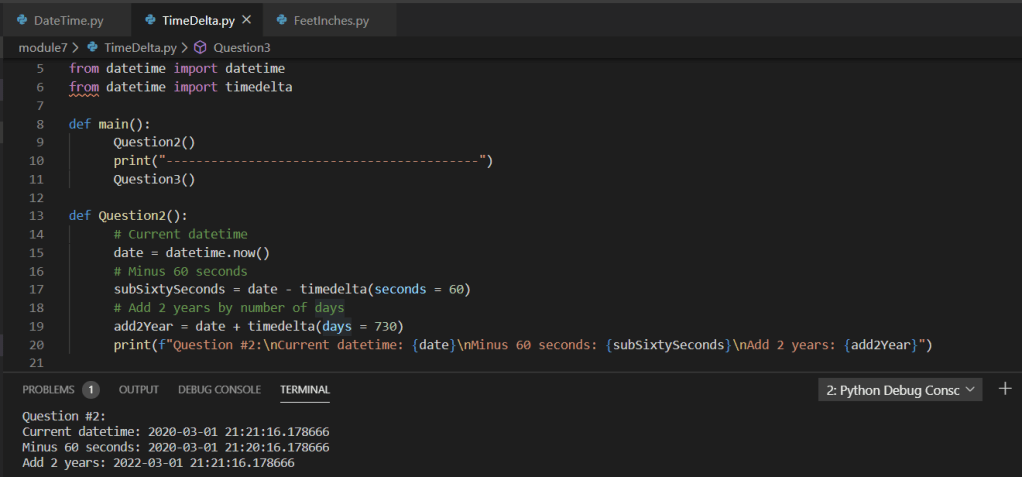The width and height of the screenshot is (1022, 477).
Task: Click the Python icon on FeetInches.py tab
Action: click(283, 20)
